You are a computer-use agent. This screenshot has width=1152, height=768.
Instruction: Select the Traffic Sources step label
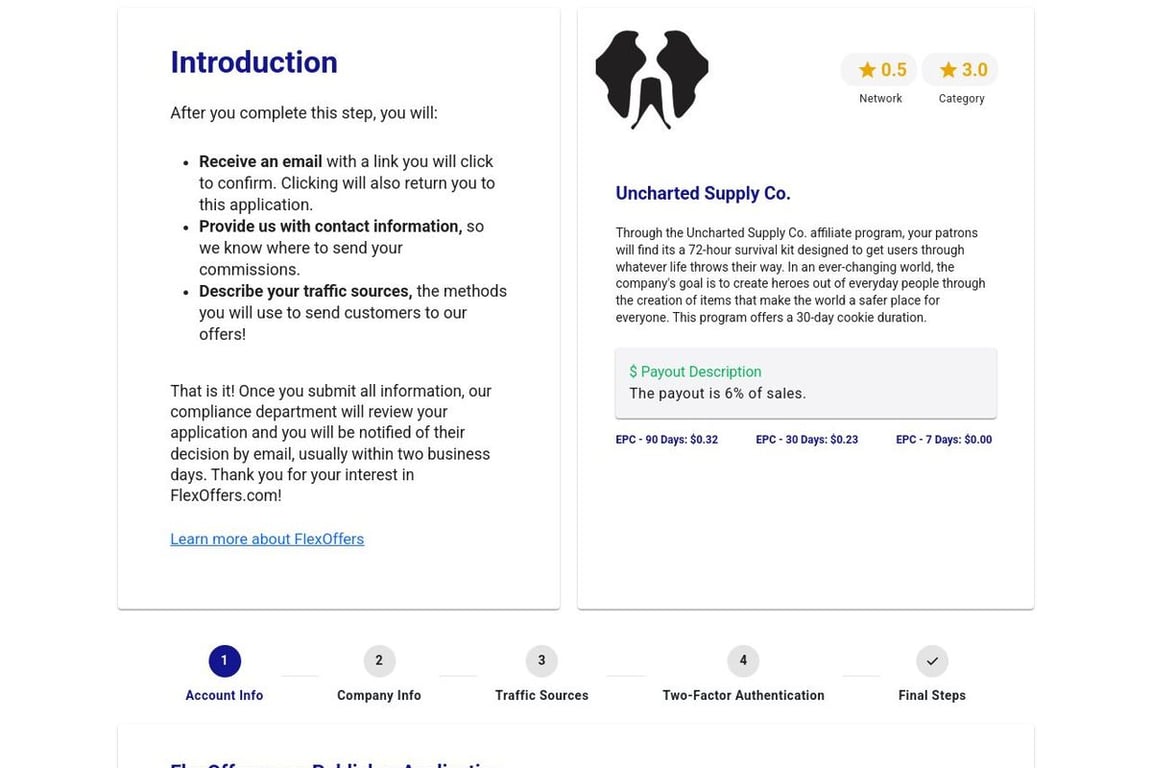(541, 695)
